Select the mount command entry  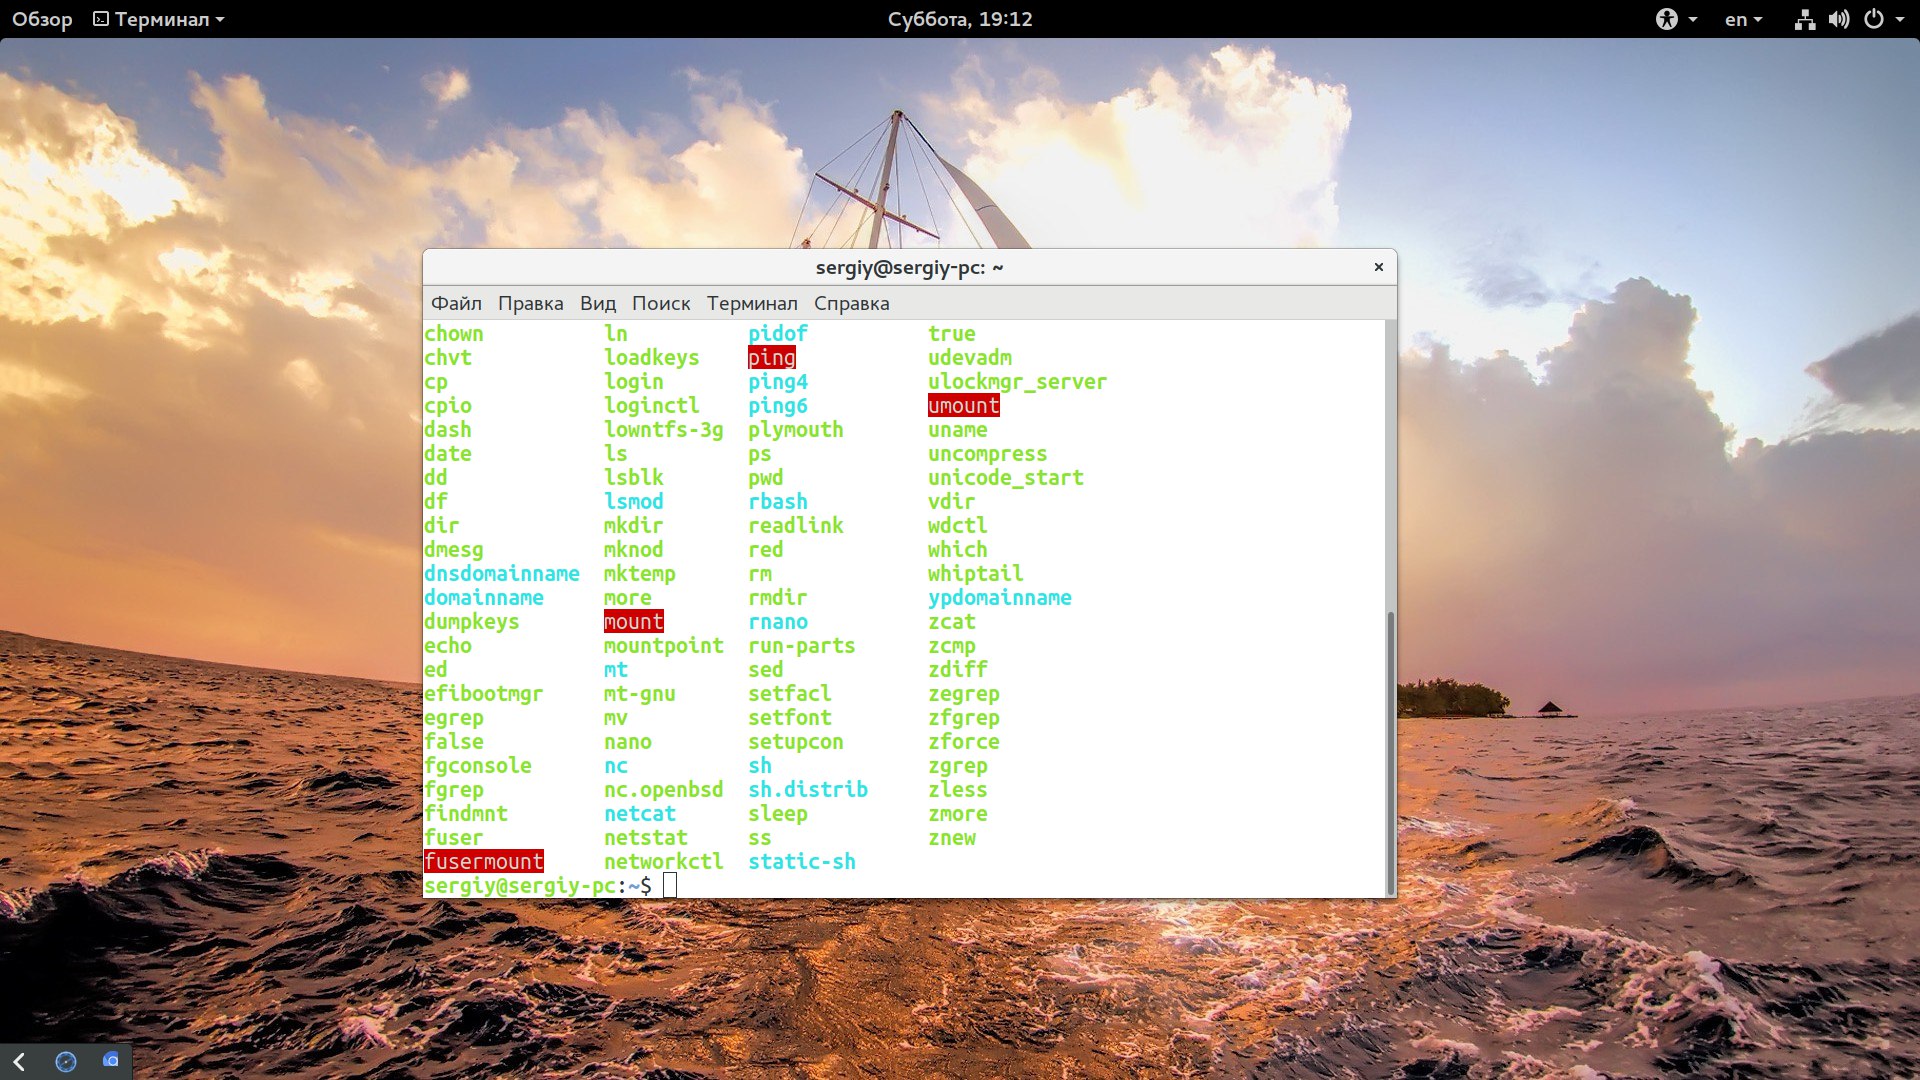coord(633,621)
